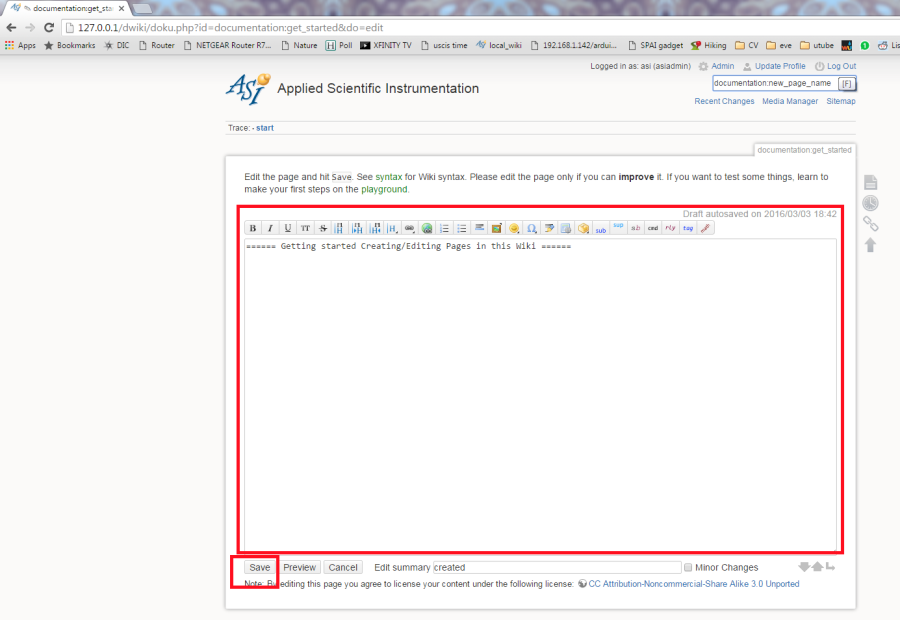Toggle monospaced text with the TT button
Image resolution: width=900 pixels, height=620 pixels.
[x=305, y=228]
